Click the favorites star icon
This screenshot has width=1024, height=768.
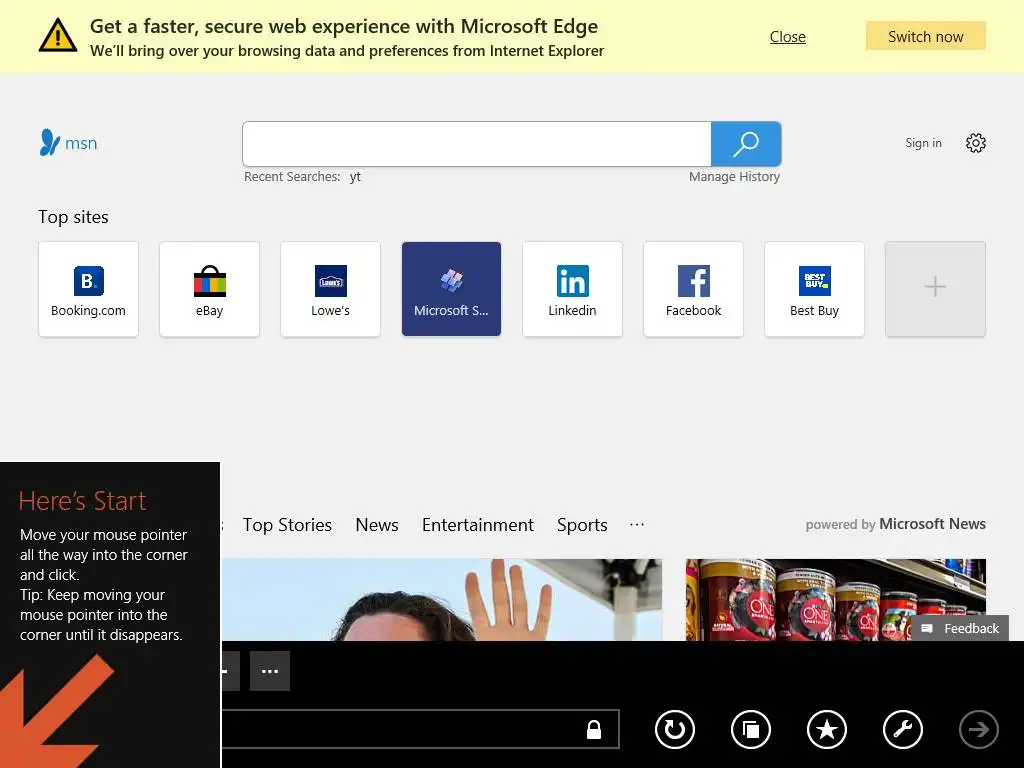coord(827,729)
